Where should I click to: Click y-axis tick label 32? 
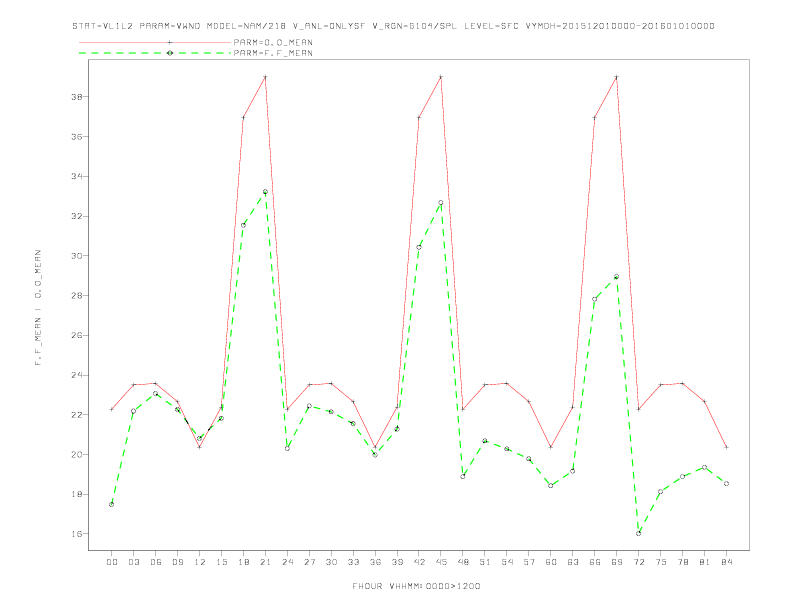tap(77, 216)
